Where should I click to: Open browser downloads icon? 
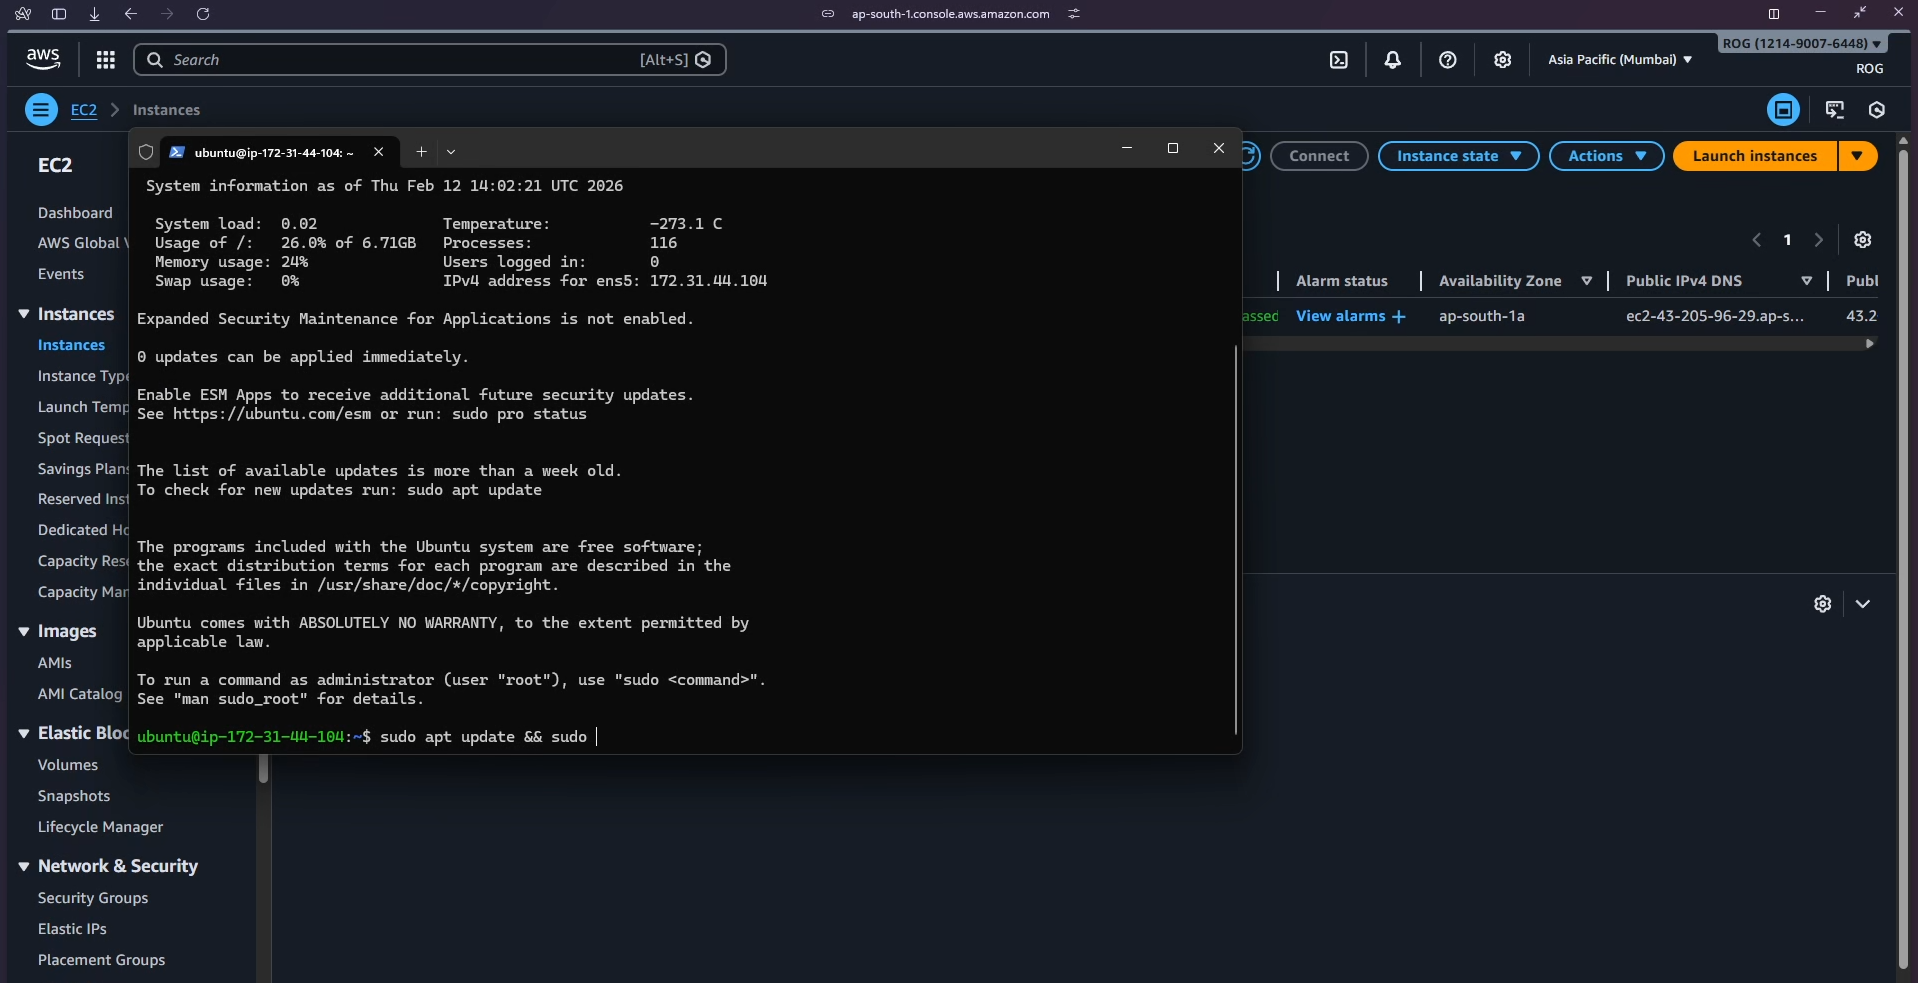[94, 14]
